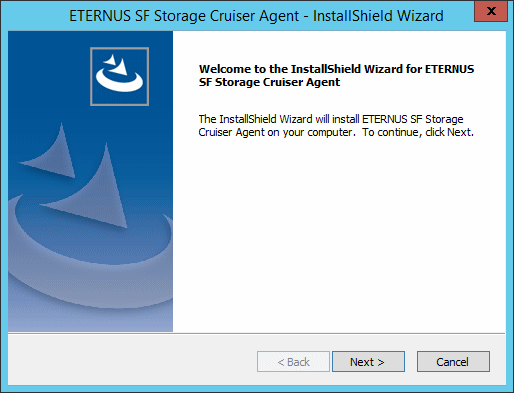Click the large faded sail in the blue sidebar
The image size is (514, 393).
point(93,193)
